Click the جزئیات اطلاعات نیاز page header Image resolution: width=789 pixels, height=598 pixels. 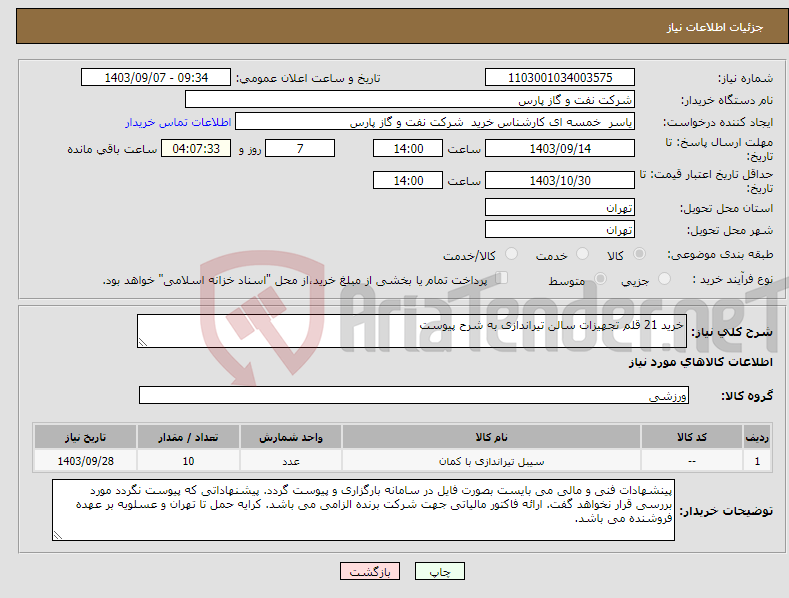pyautogui.click(x=715, y=27)
